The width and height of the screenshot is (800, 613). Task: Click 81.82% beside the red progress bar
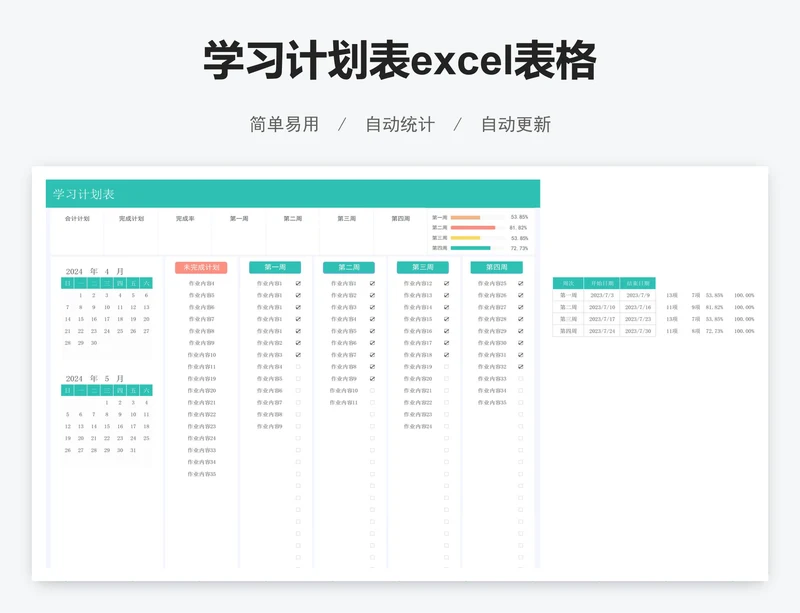pyautogui.click(x=518, y=228)
